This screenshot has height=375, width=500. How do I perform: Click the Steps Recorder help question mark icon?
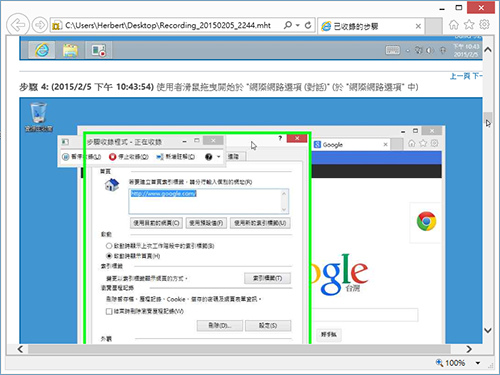(209, 157)
